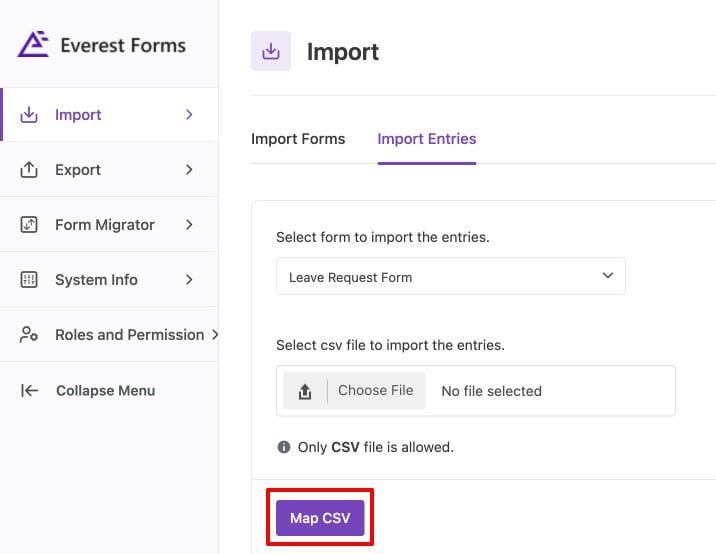Click the Choose File button

[x=354, y=390]
